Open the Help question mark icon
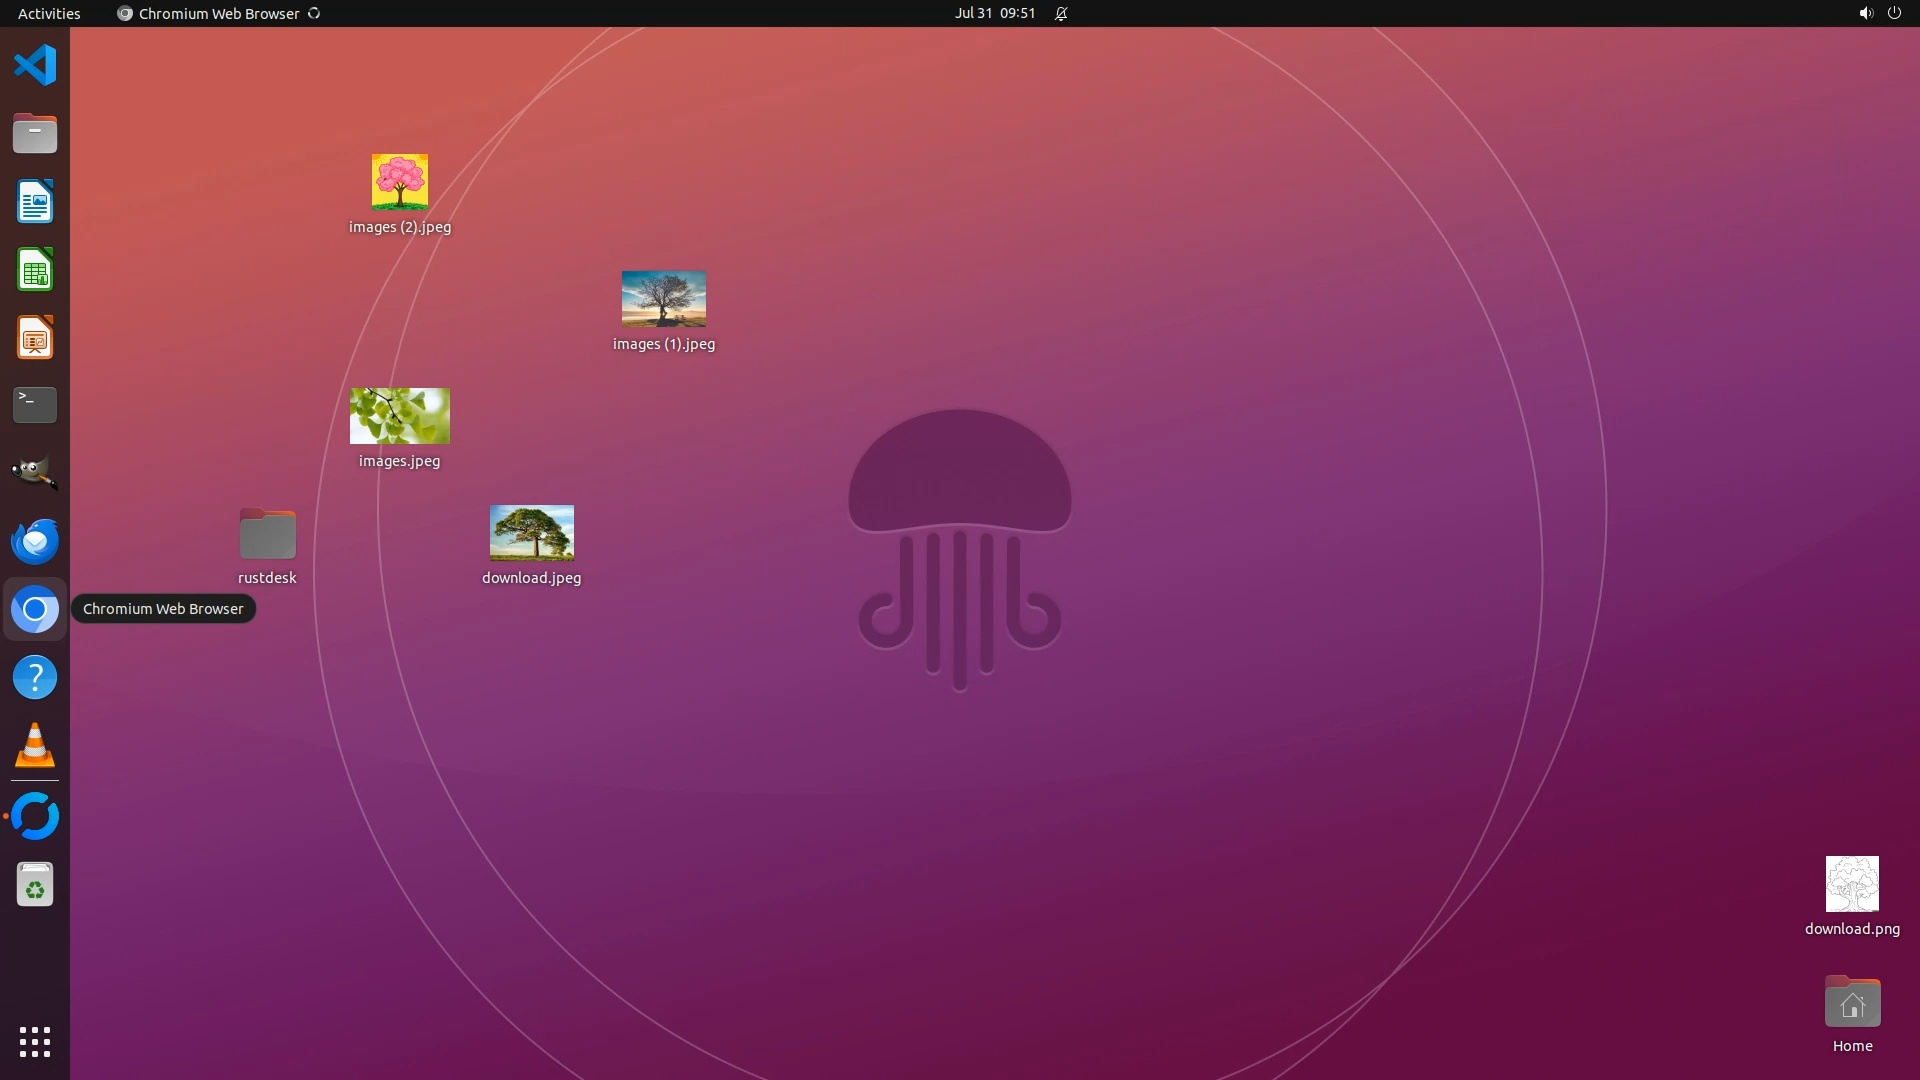This screenshot has width=1920, height=1080. (35, 678)
